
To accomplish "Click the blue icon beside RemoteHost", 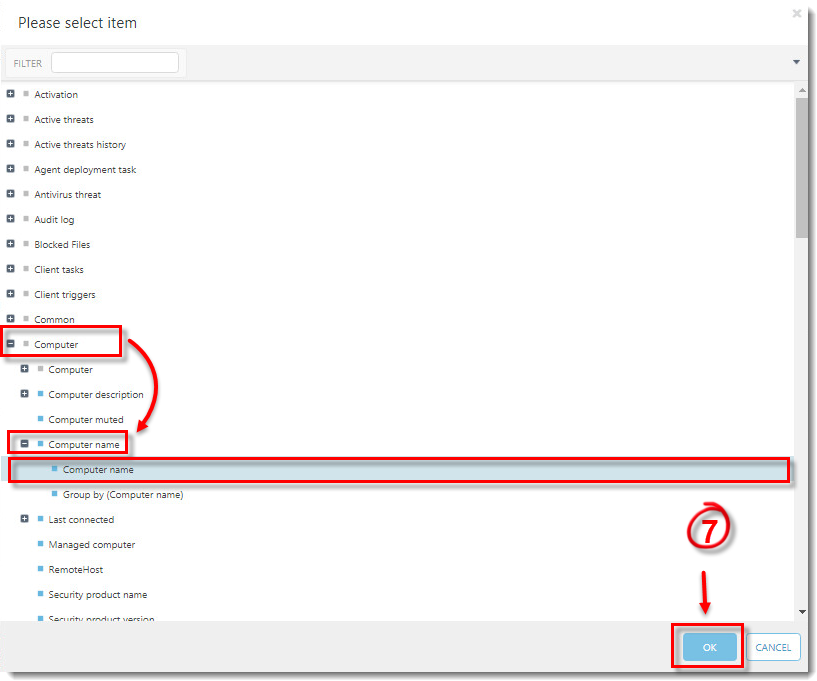I will (40, 568).
